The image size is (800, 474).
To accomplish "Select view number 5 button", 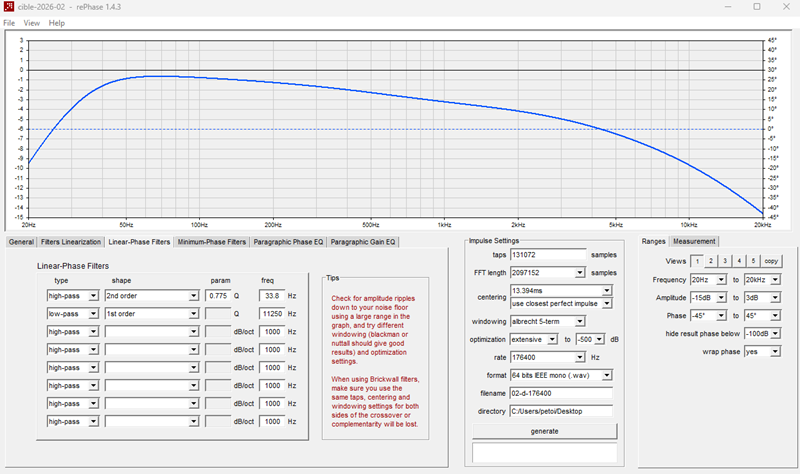I will click(753, 261).
